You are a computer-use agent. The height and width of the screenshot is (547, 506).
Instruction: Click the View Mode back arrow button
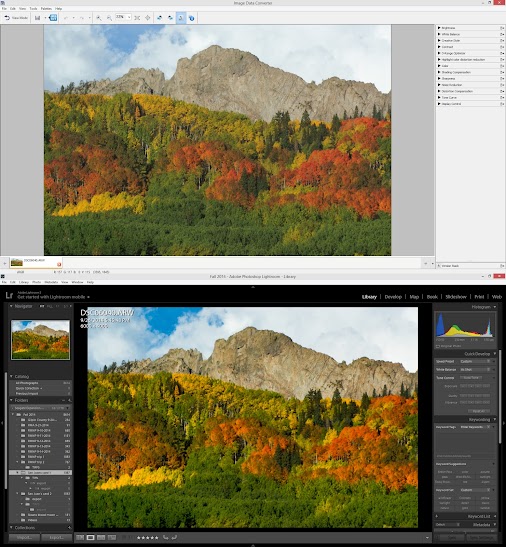click(16, 18)
